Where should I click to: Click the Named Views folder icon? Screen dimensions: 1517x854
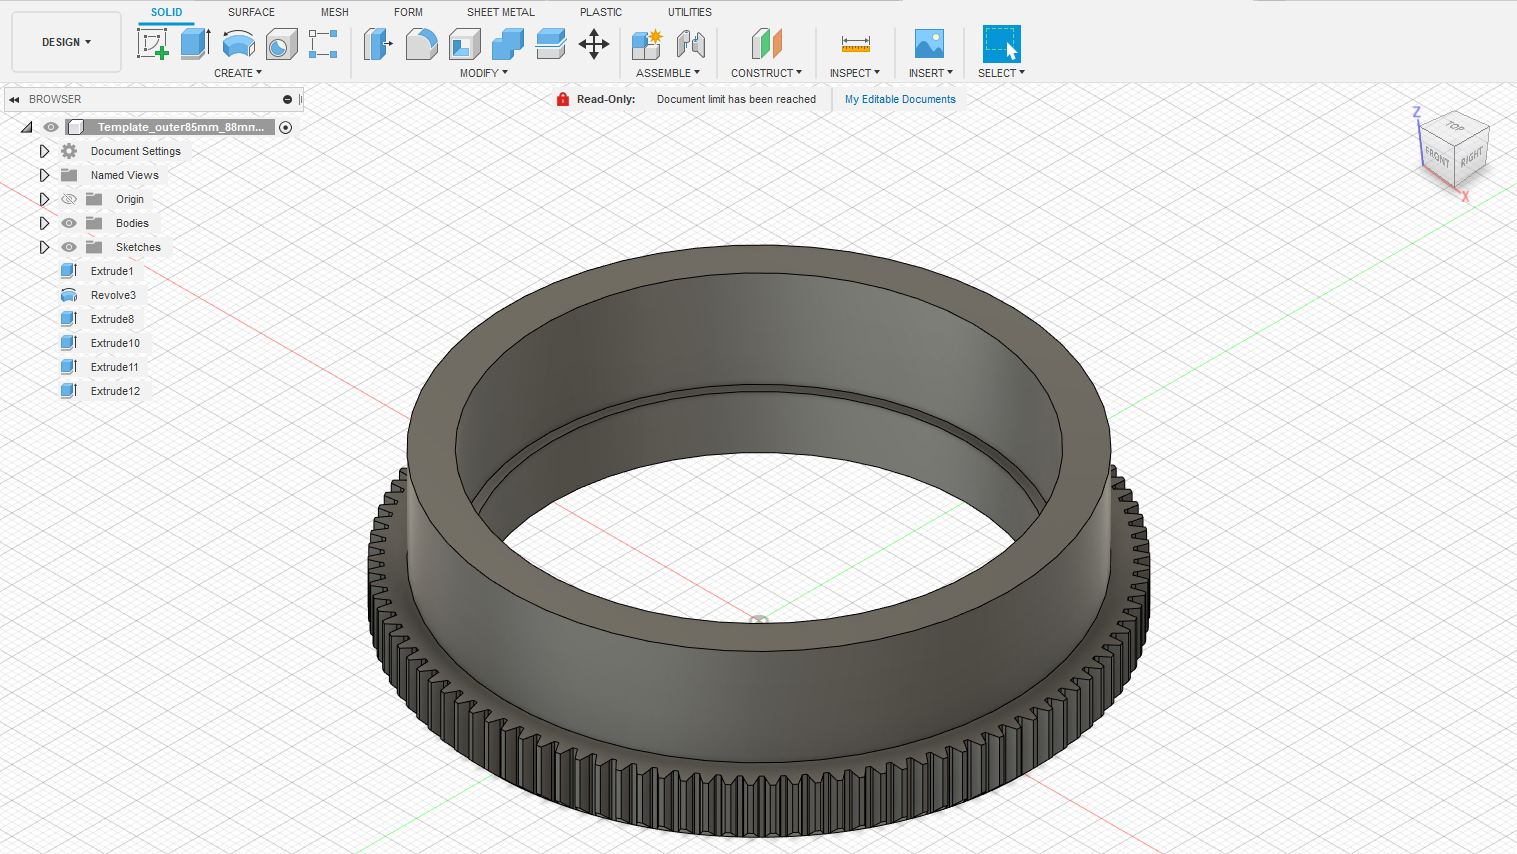click(69, 175)
